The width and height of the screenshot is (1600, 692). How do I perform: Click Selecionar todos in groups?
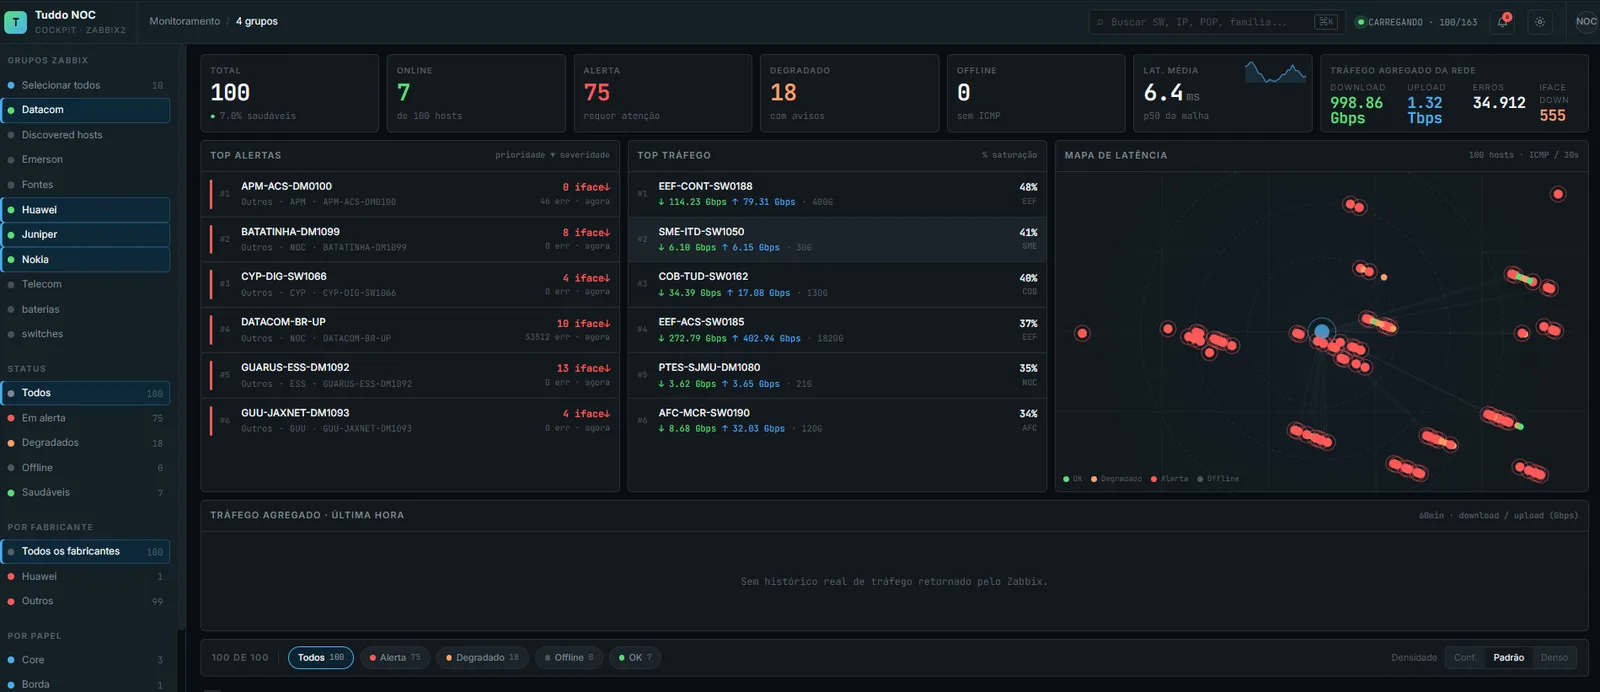click(86, 85)
